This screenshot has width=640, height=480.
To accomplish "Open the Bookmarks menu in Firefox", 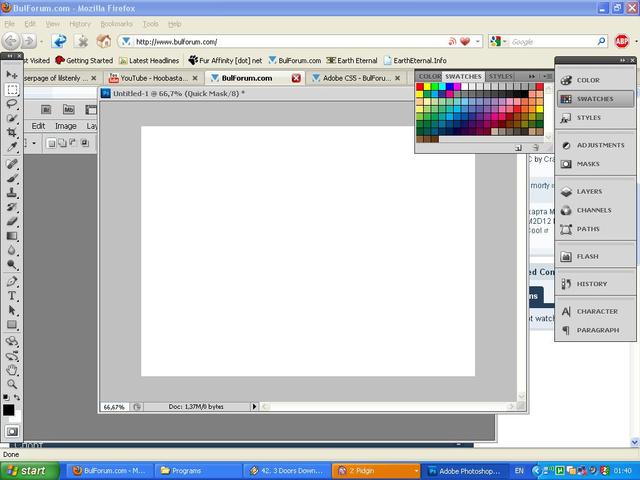I will (x=115, y=23).
